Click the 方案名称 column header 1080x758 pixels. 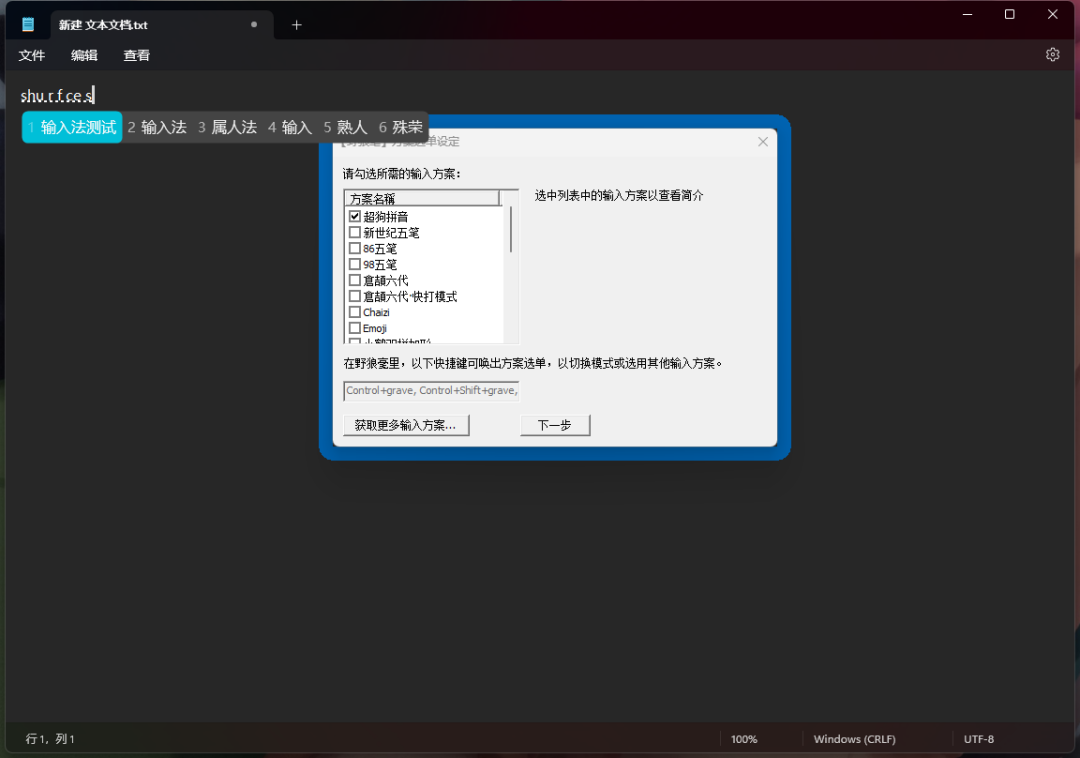point(422,198)
